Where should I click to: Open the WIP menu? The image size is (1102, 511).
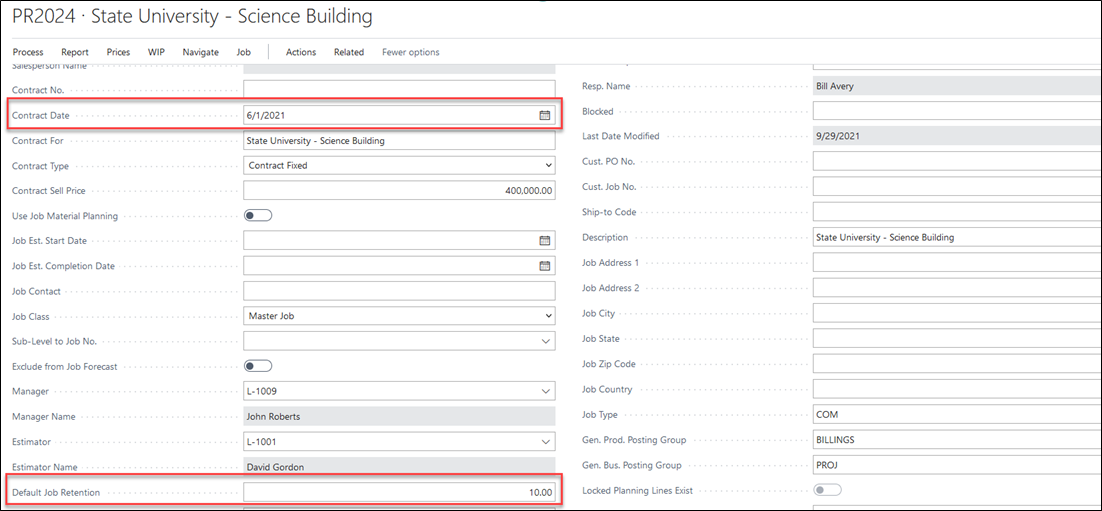[156, 52]
